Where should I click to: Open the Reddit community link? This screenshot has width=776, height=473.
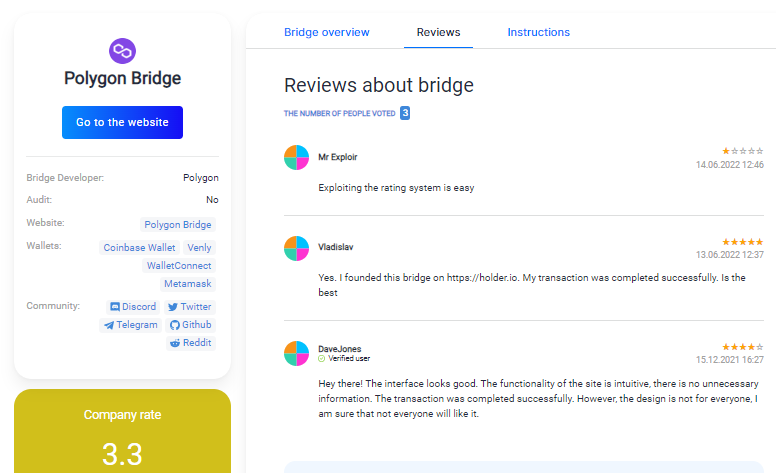190,343
